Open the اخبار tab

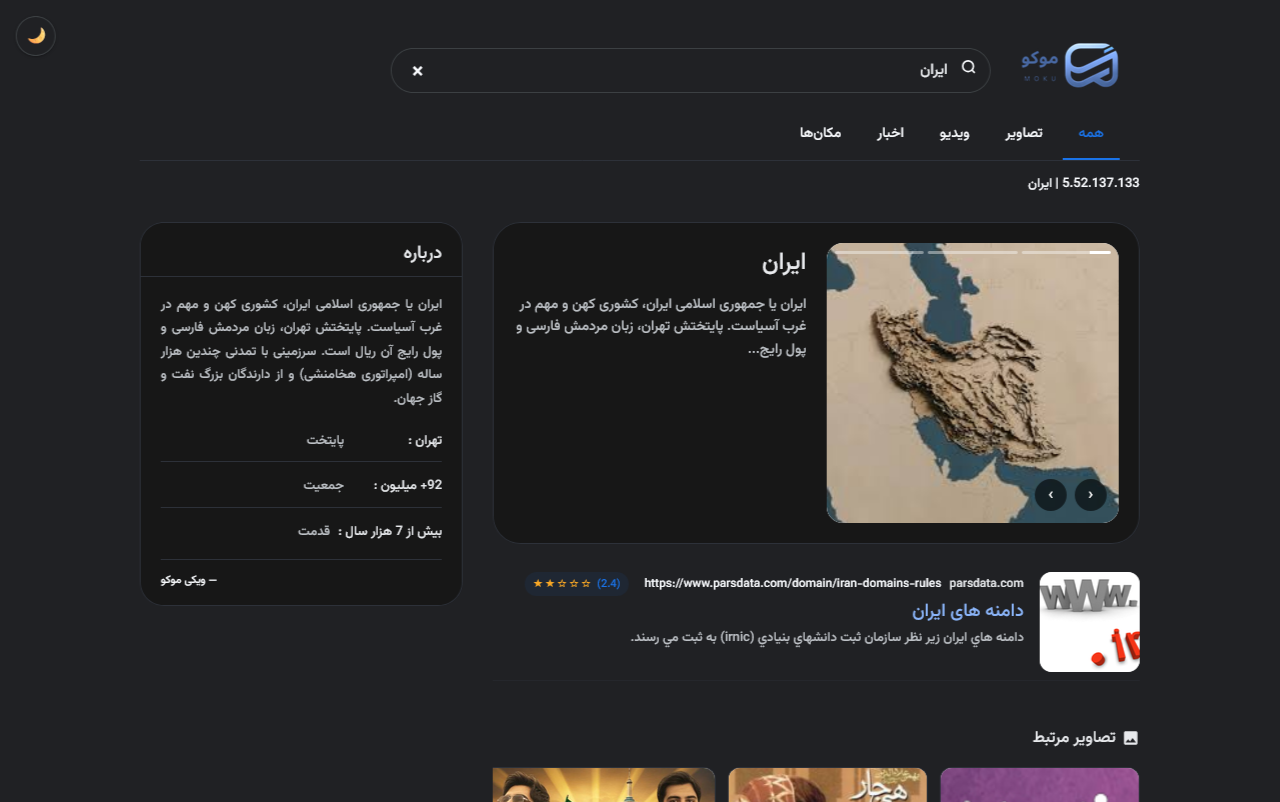coord(891,133)
